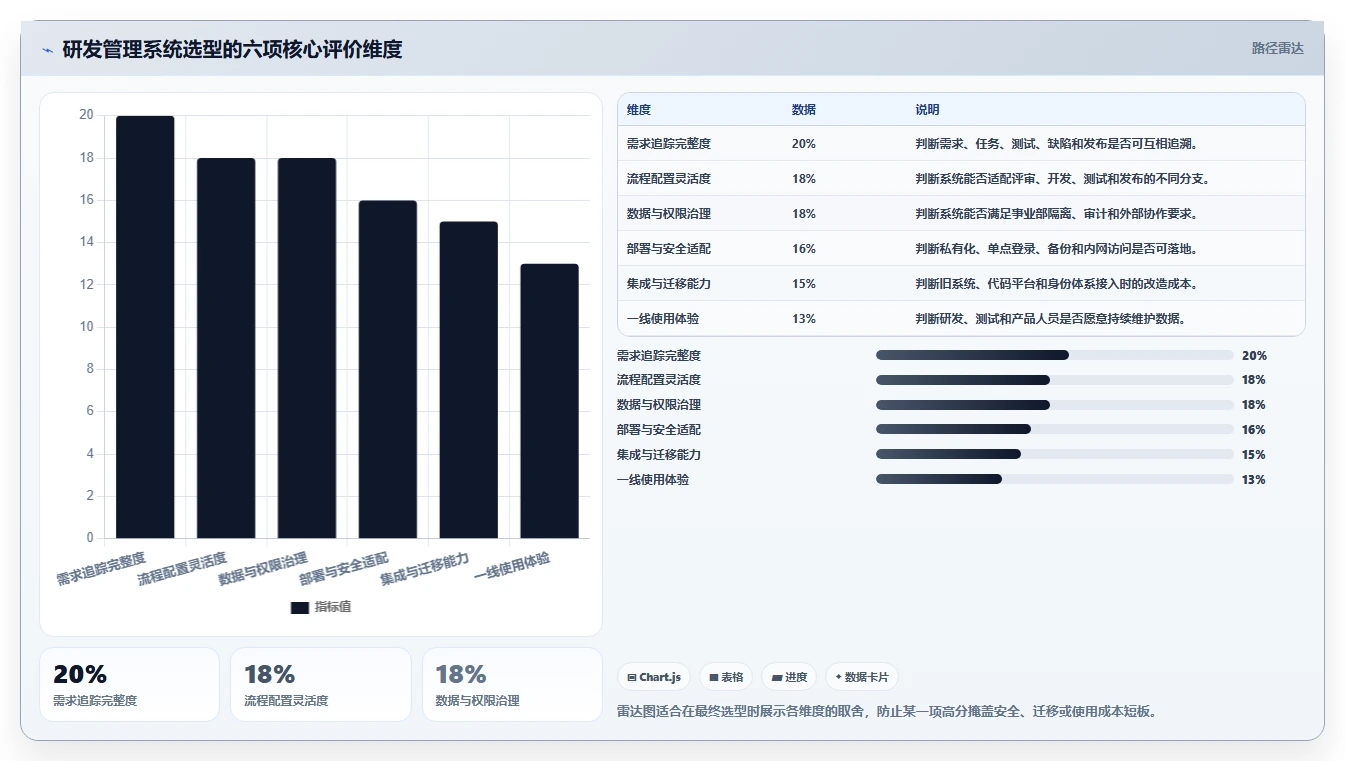Viewport: 1345px width, 761px height.
Task: Click description starting 判断需求、任务、测试
Action: [1057, 143]
